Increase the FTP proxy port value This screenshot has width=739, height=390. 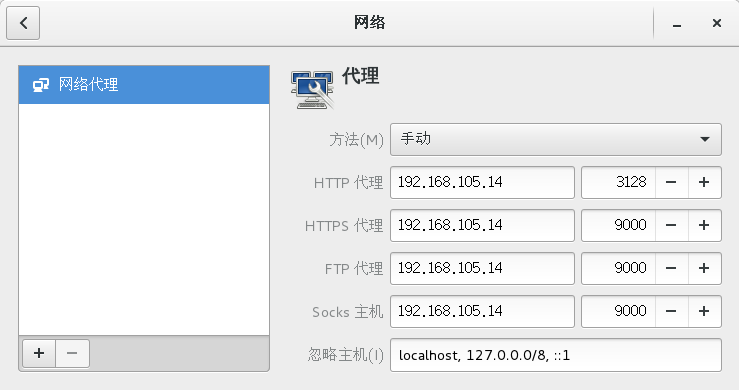point(704,268)
